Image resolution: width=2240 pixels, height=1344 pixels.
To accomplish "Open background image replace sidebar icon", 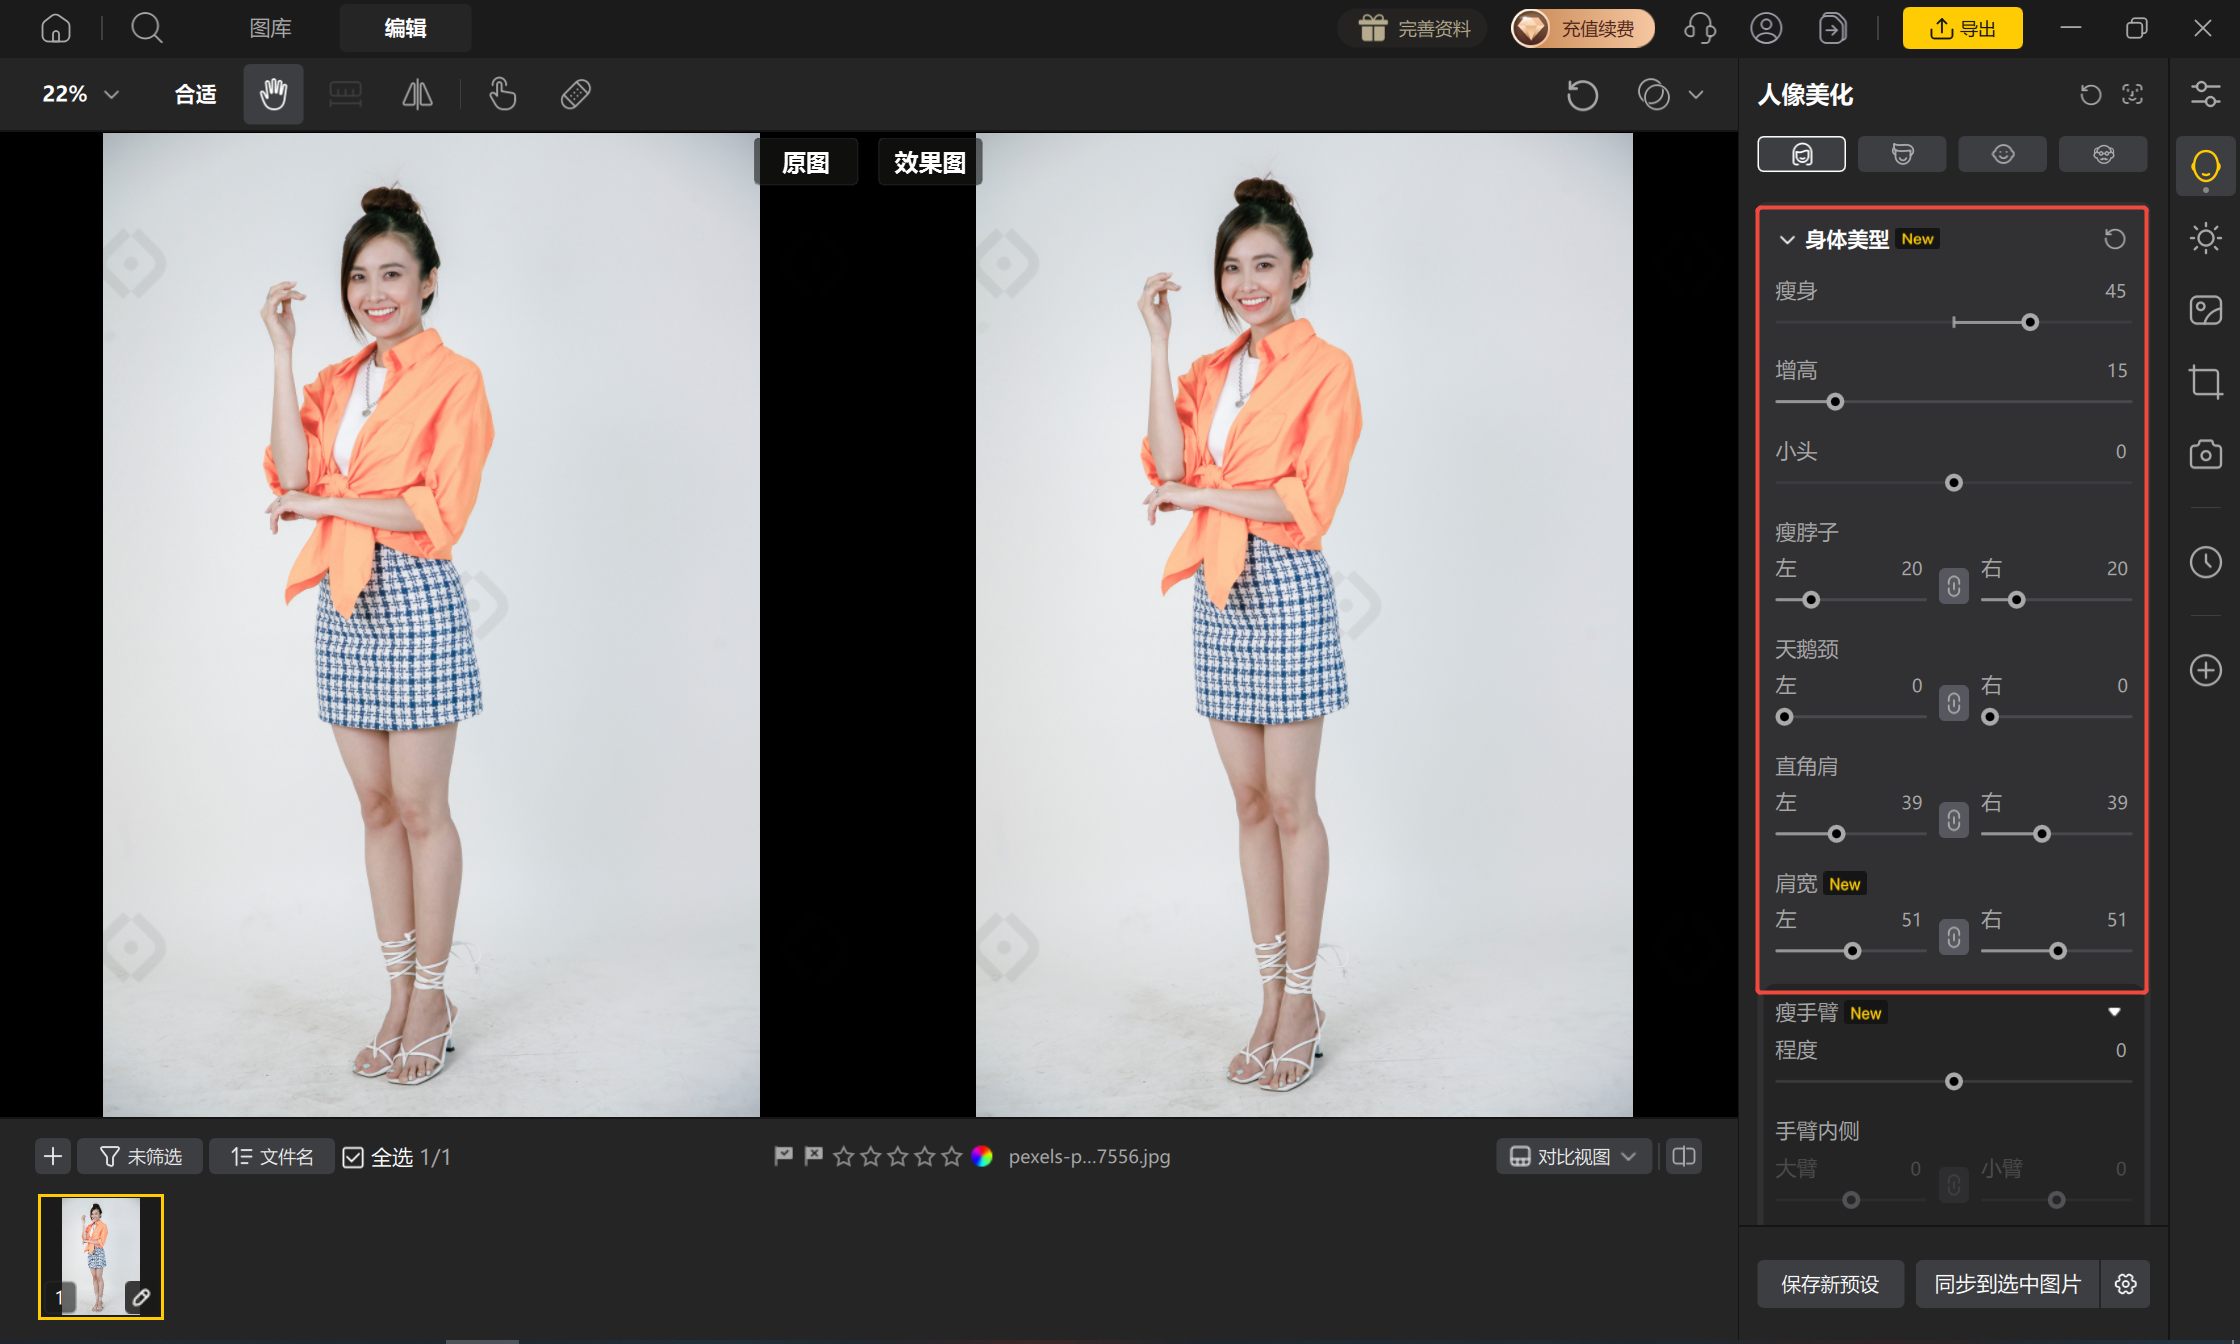I will click(x=2205, y=310).
